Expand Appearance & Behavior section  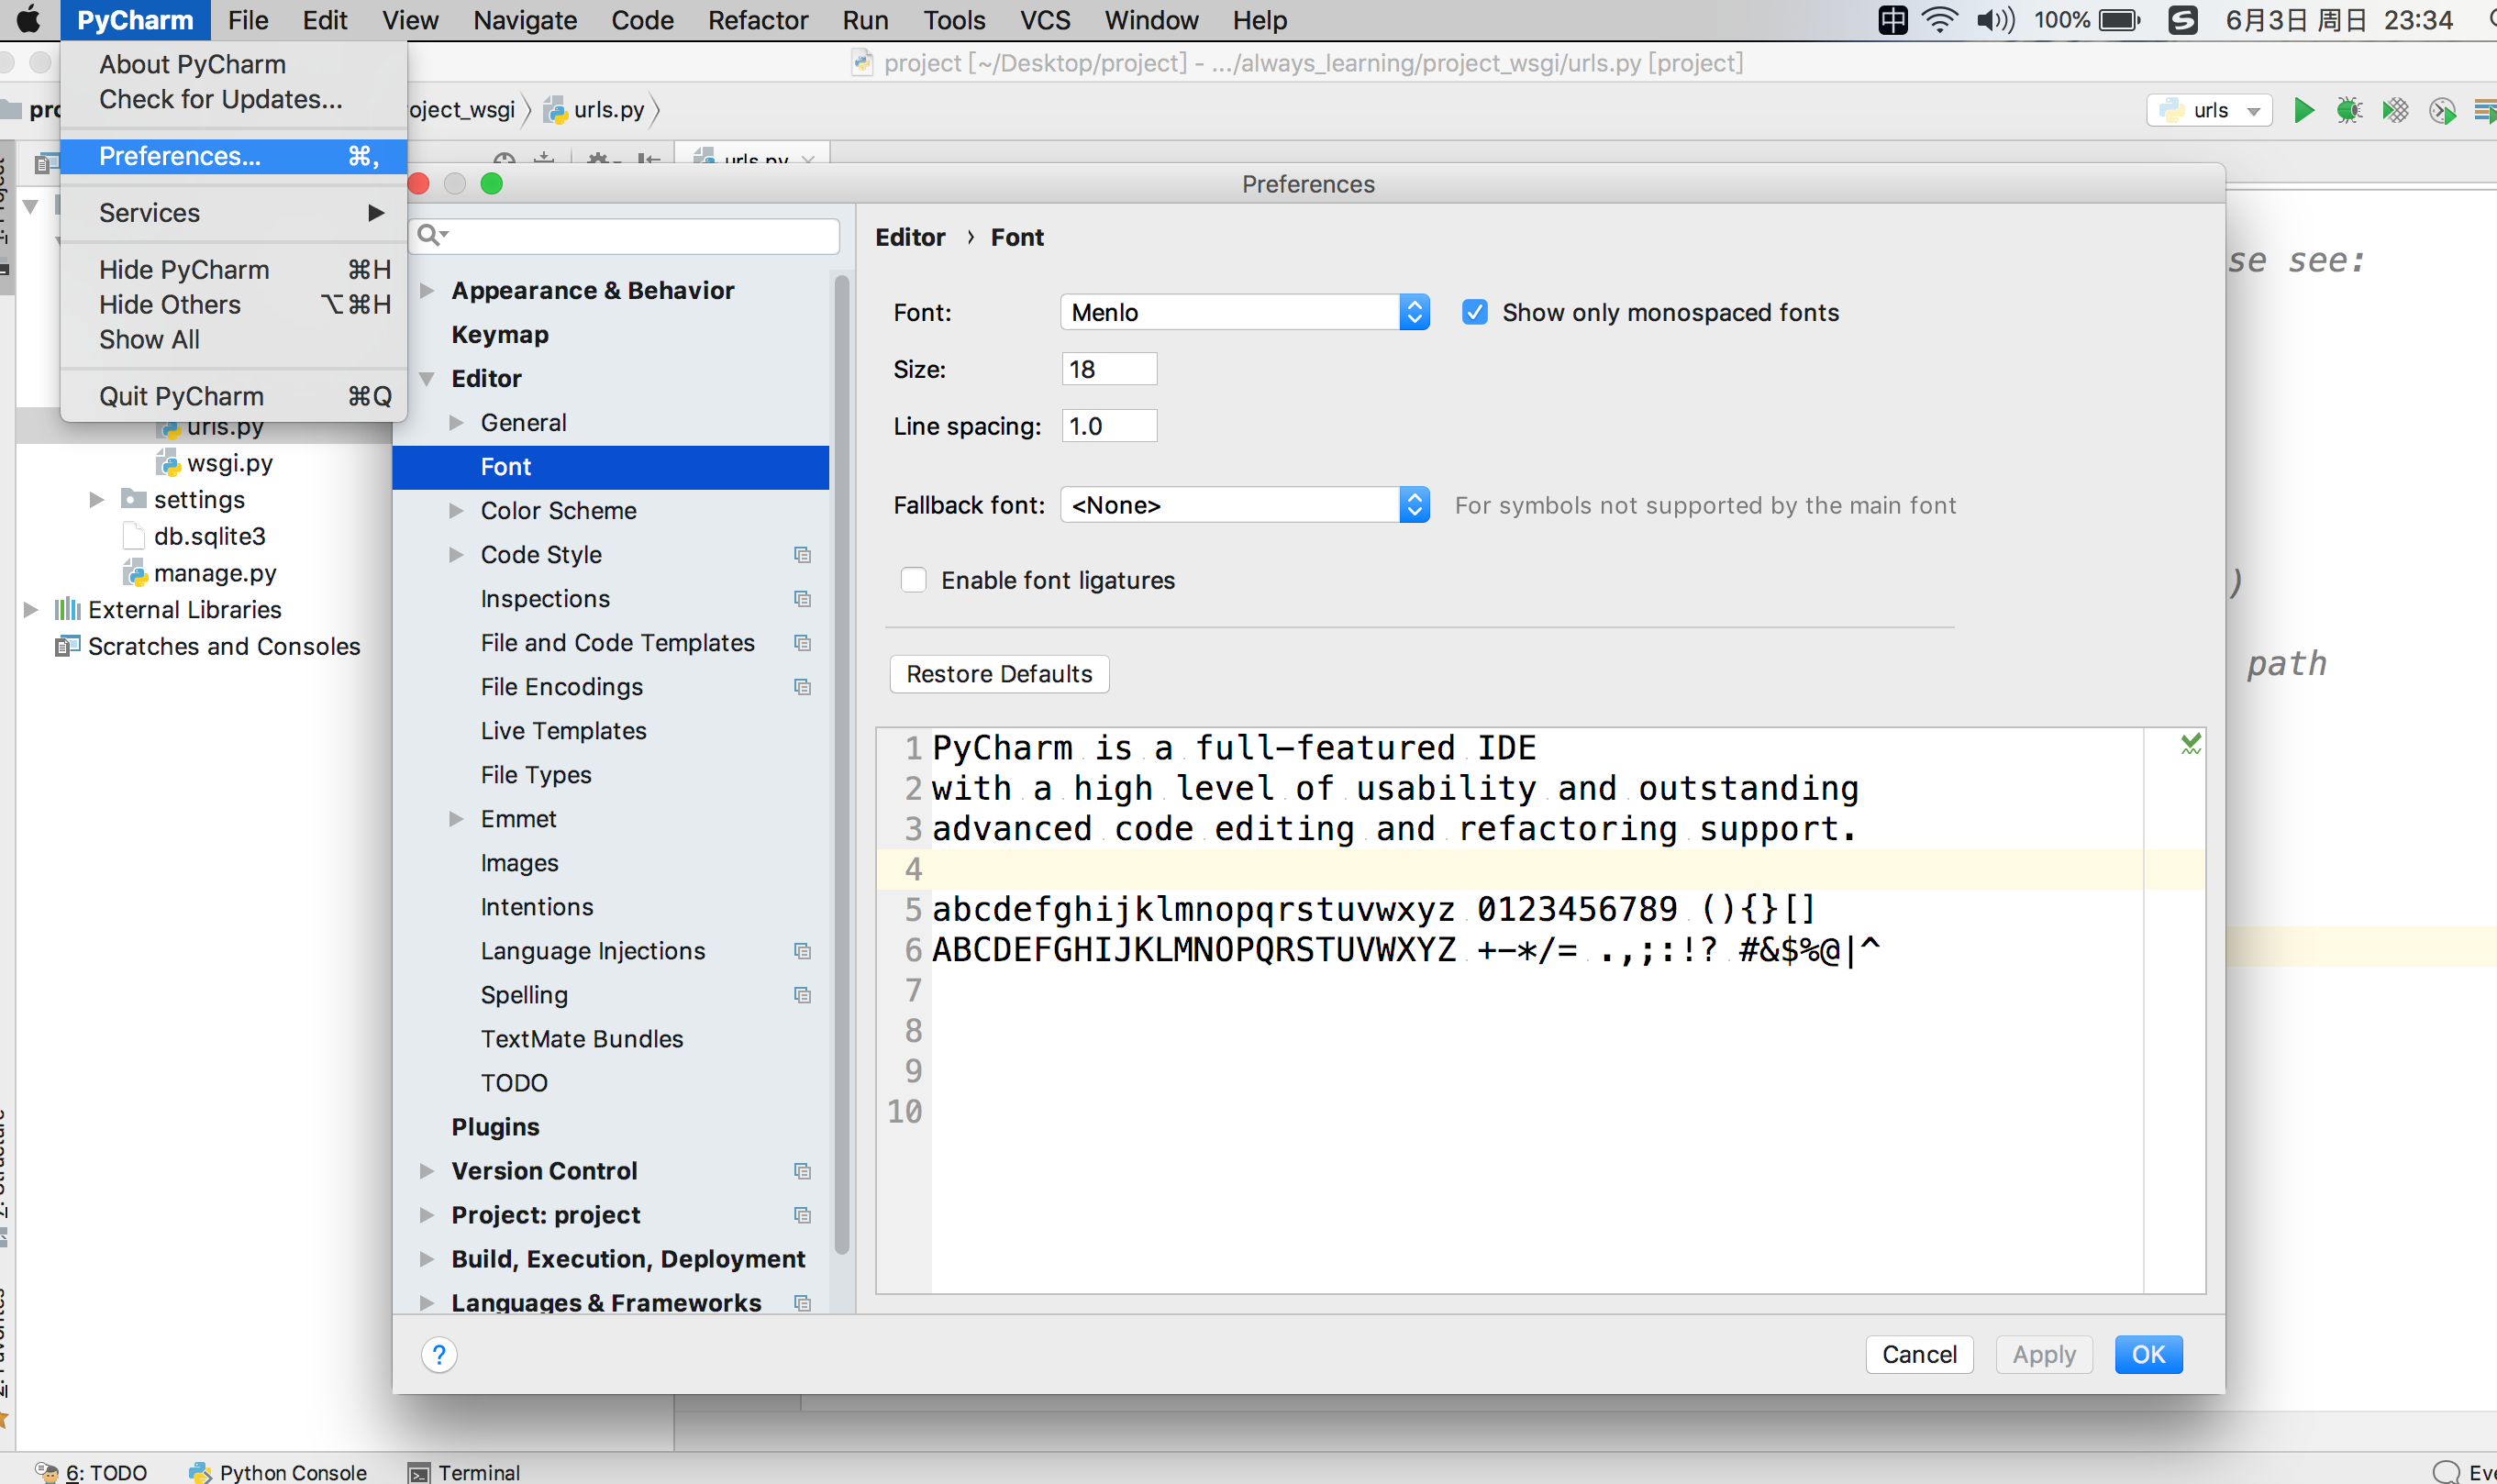click(x=427, y=291)
